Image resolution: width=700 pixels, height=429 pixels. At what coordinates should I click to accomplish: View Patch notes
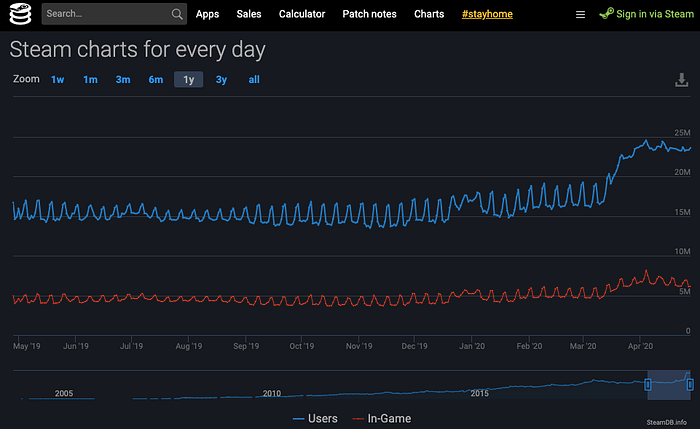click(x=369, y=14)
